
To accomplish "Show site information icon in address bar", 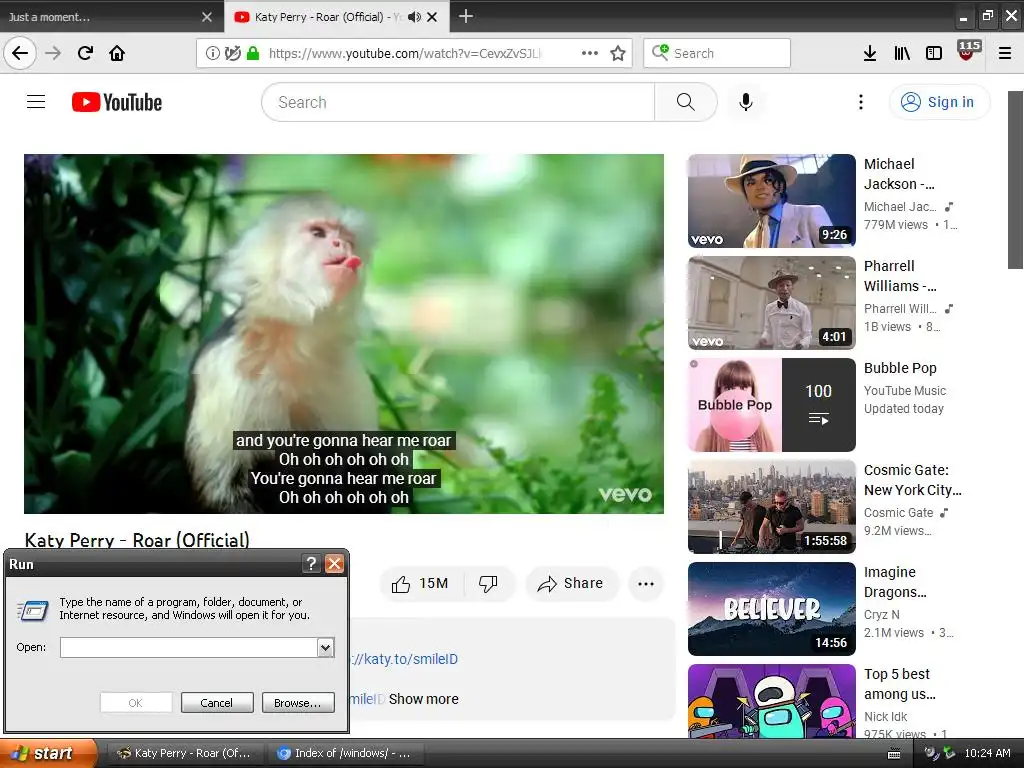I will point(212,53).
